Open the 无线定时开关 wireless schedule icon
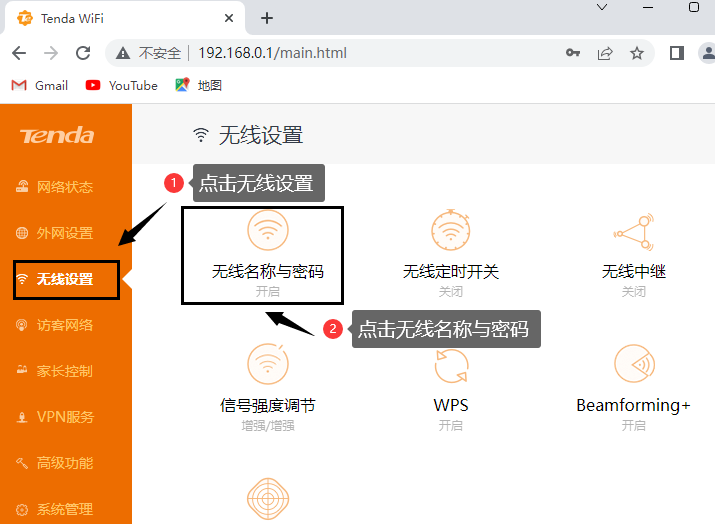This screenshot has height=524, width=715. pyautogui.click(x=451, y=230)
